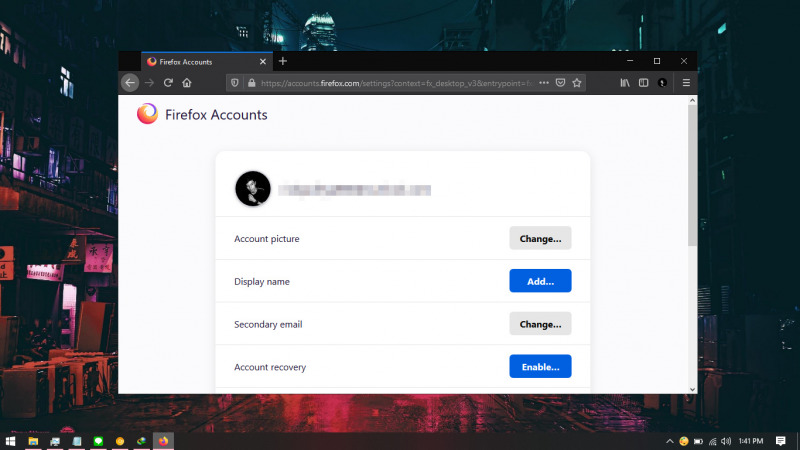800x450 pixels.
Task: Click the "Firefox Accounts" page heading
Action: coord(216,114)
